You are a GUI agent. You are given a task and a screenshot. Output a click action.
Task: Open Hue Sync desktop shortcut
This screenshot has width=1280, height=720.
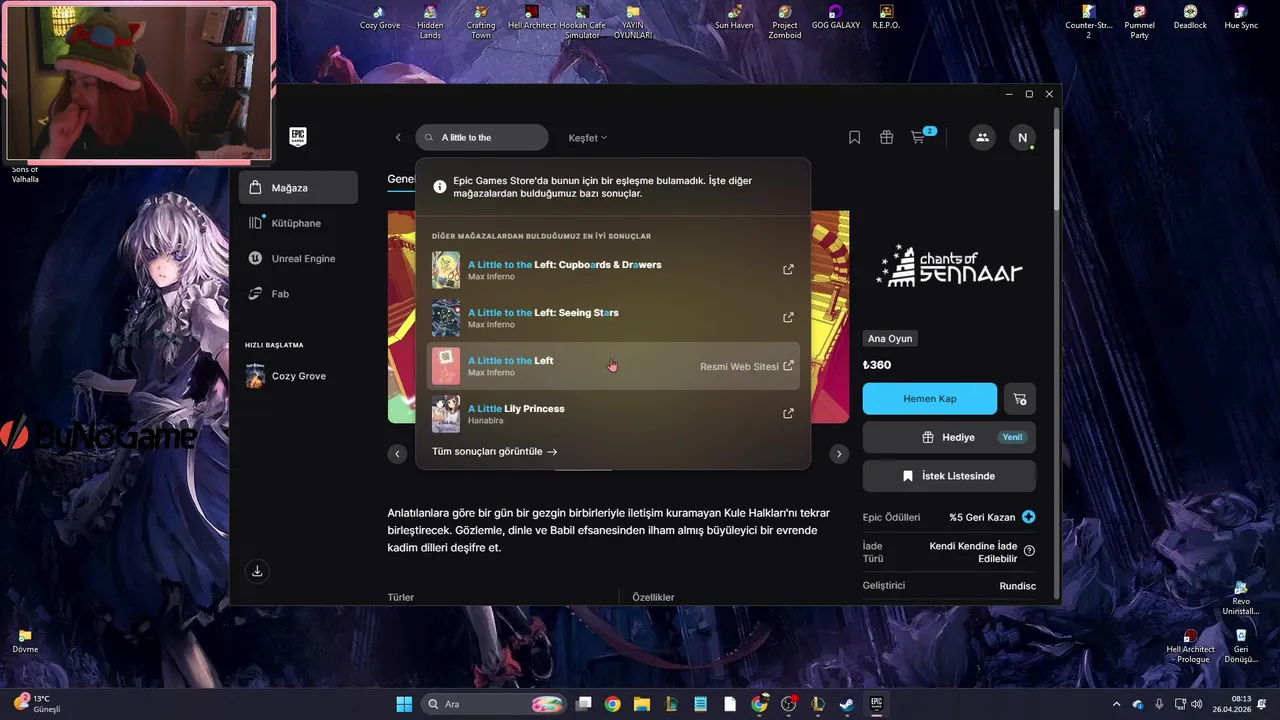(x=1241, y=17)
